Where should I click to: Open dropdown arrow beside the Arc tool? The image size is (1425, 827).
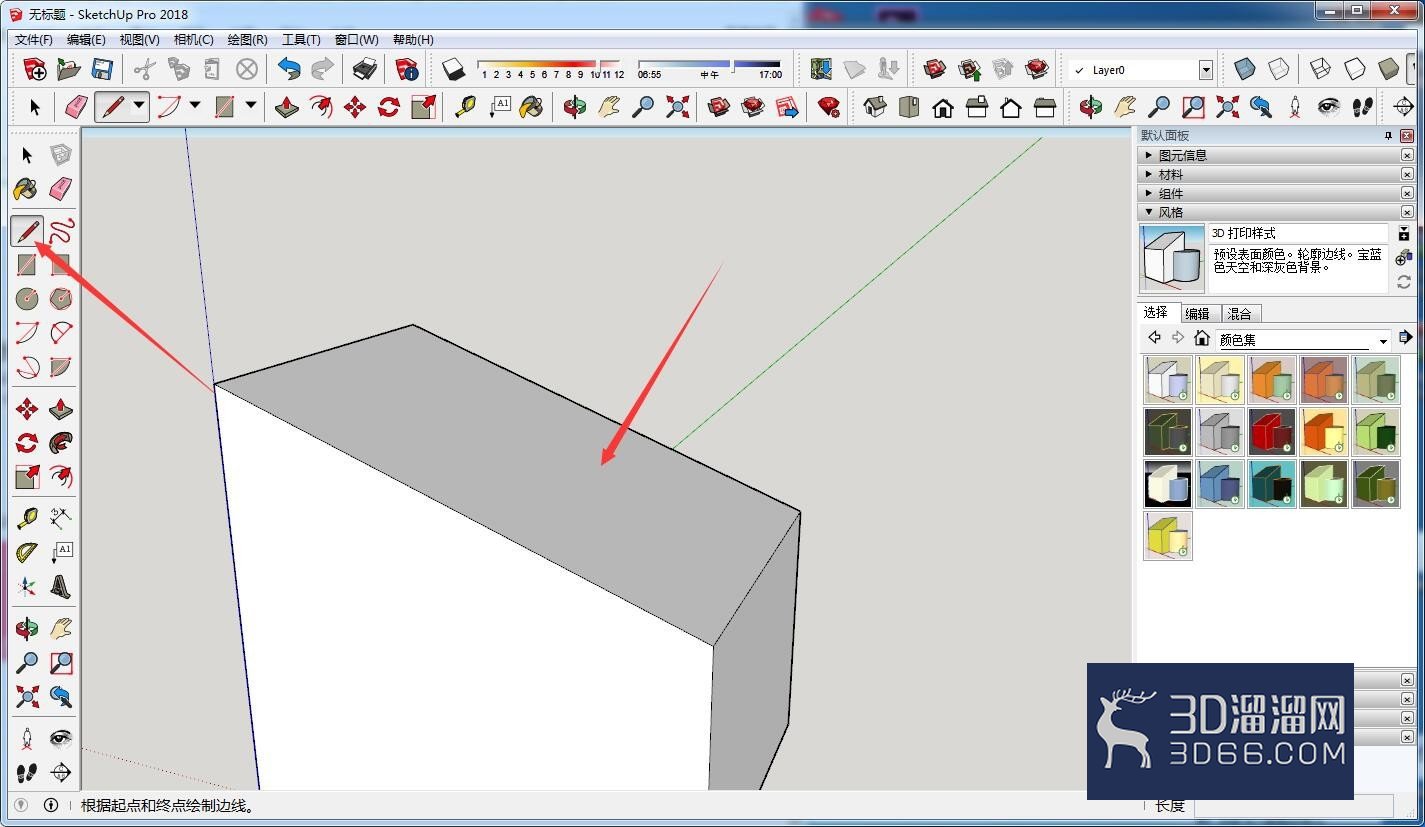coord(194,106)
